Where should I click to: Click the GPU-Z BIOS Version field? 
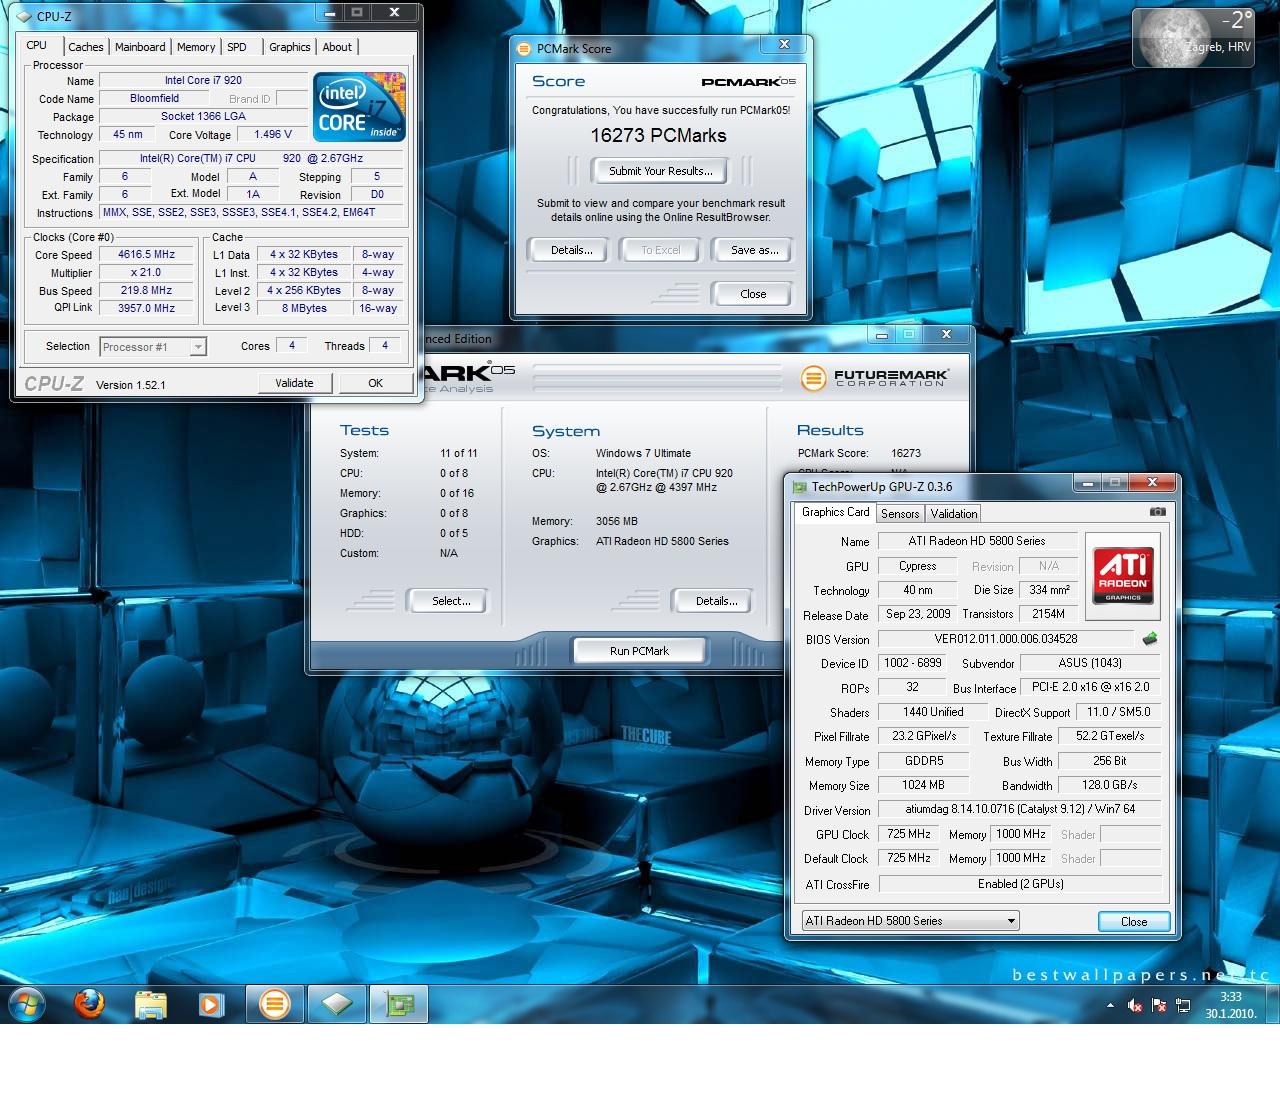tap(1005, 638)
